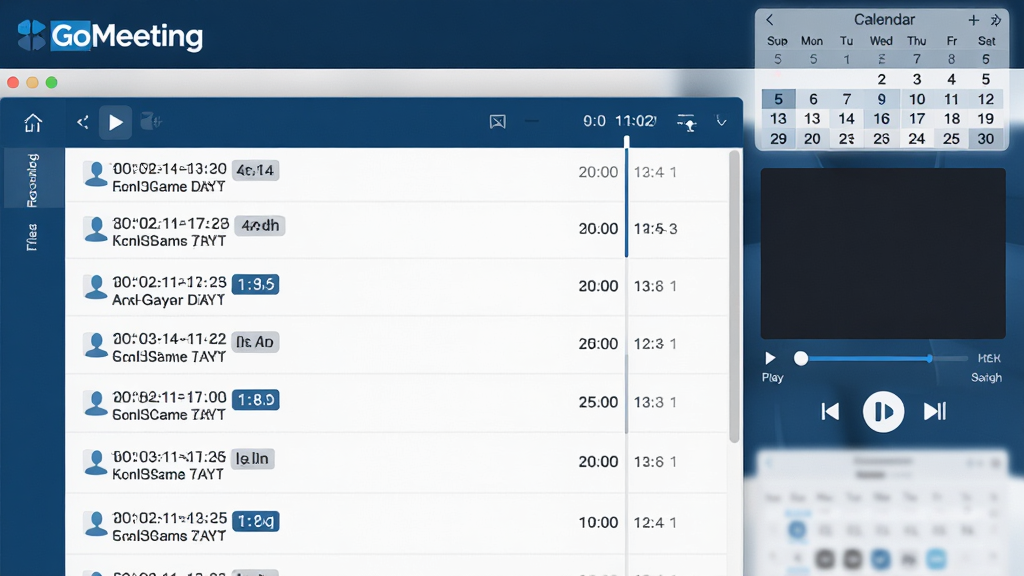Click the GoMeeting logo

coord(110,35)
